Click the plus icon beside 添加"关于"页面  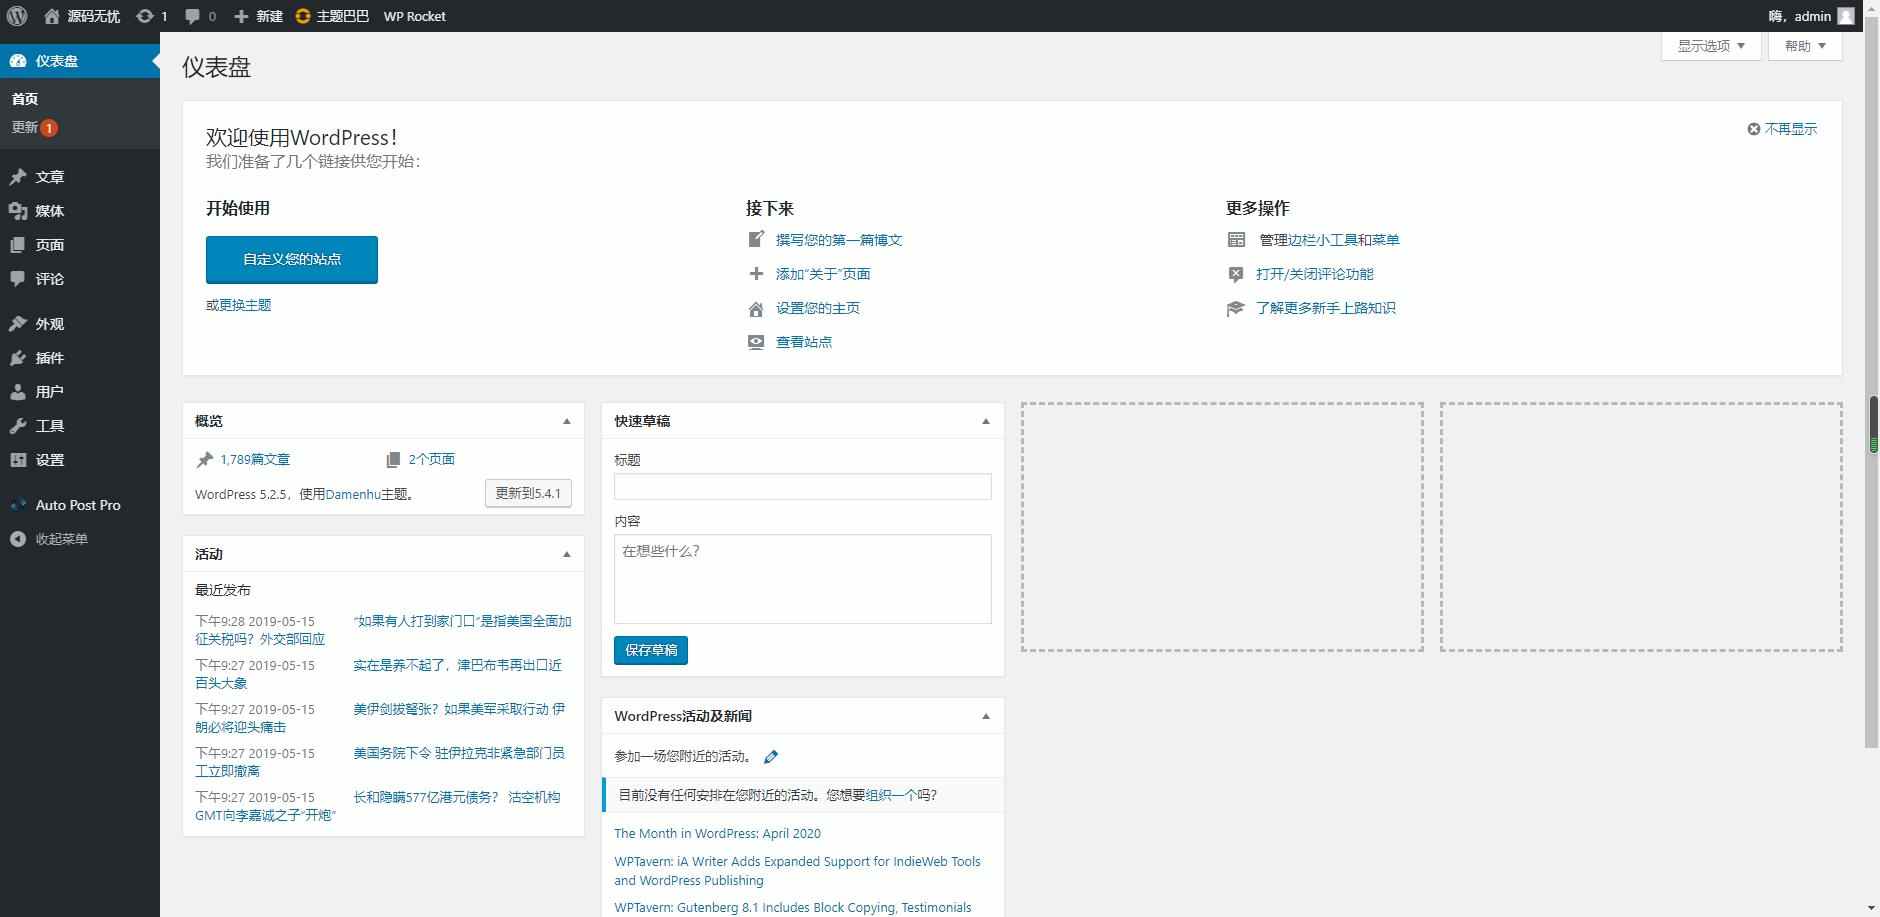click(x=756, y=274)
